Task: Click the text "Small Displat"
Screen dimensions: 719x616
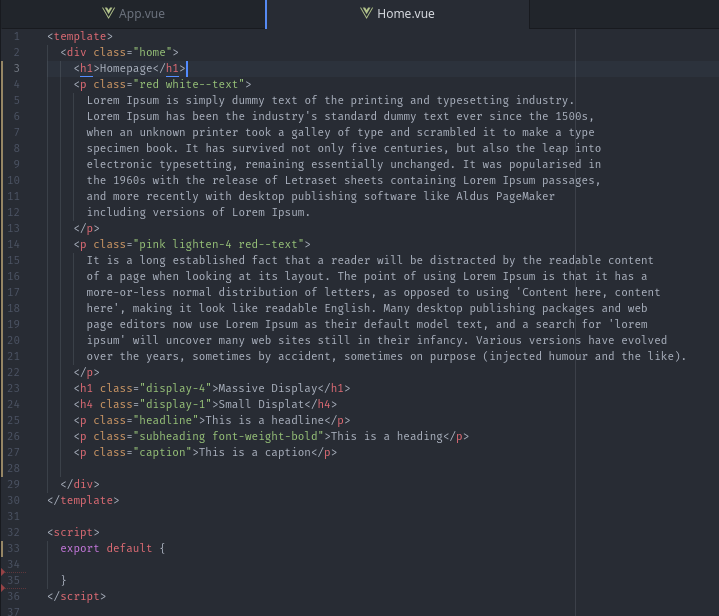Action: [x=261, y=405]
